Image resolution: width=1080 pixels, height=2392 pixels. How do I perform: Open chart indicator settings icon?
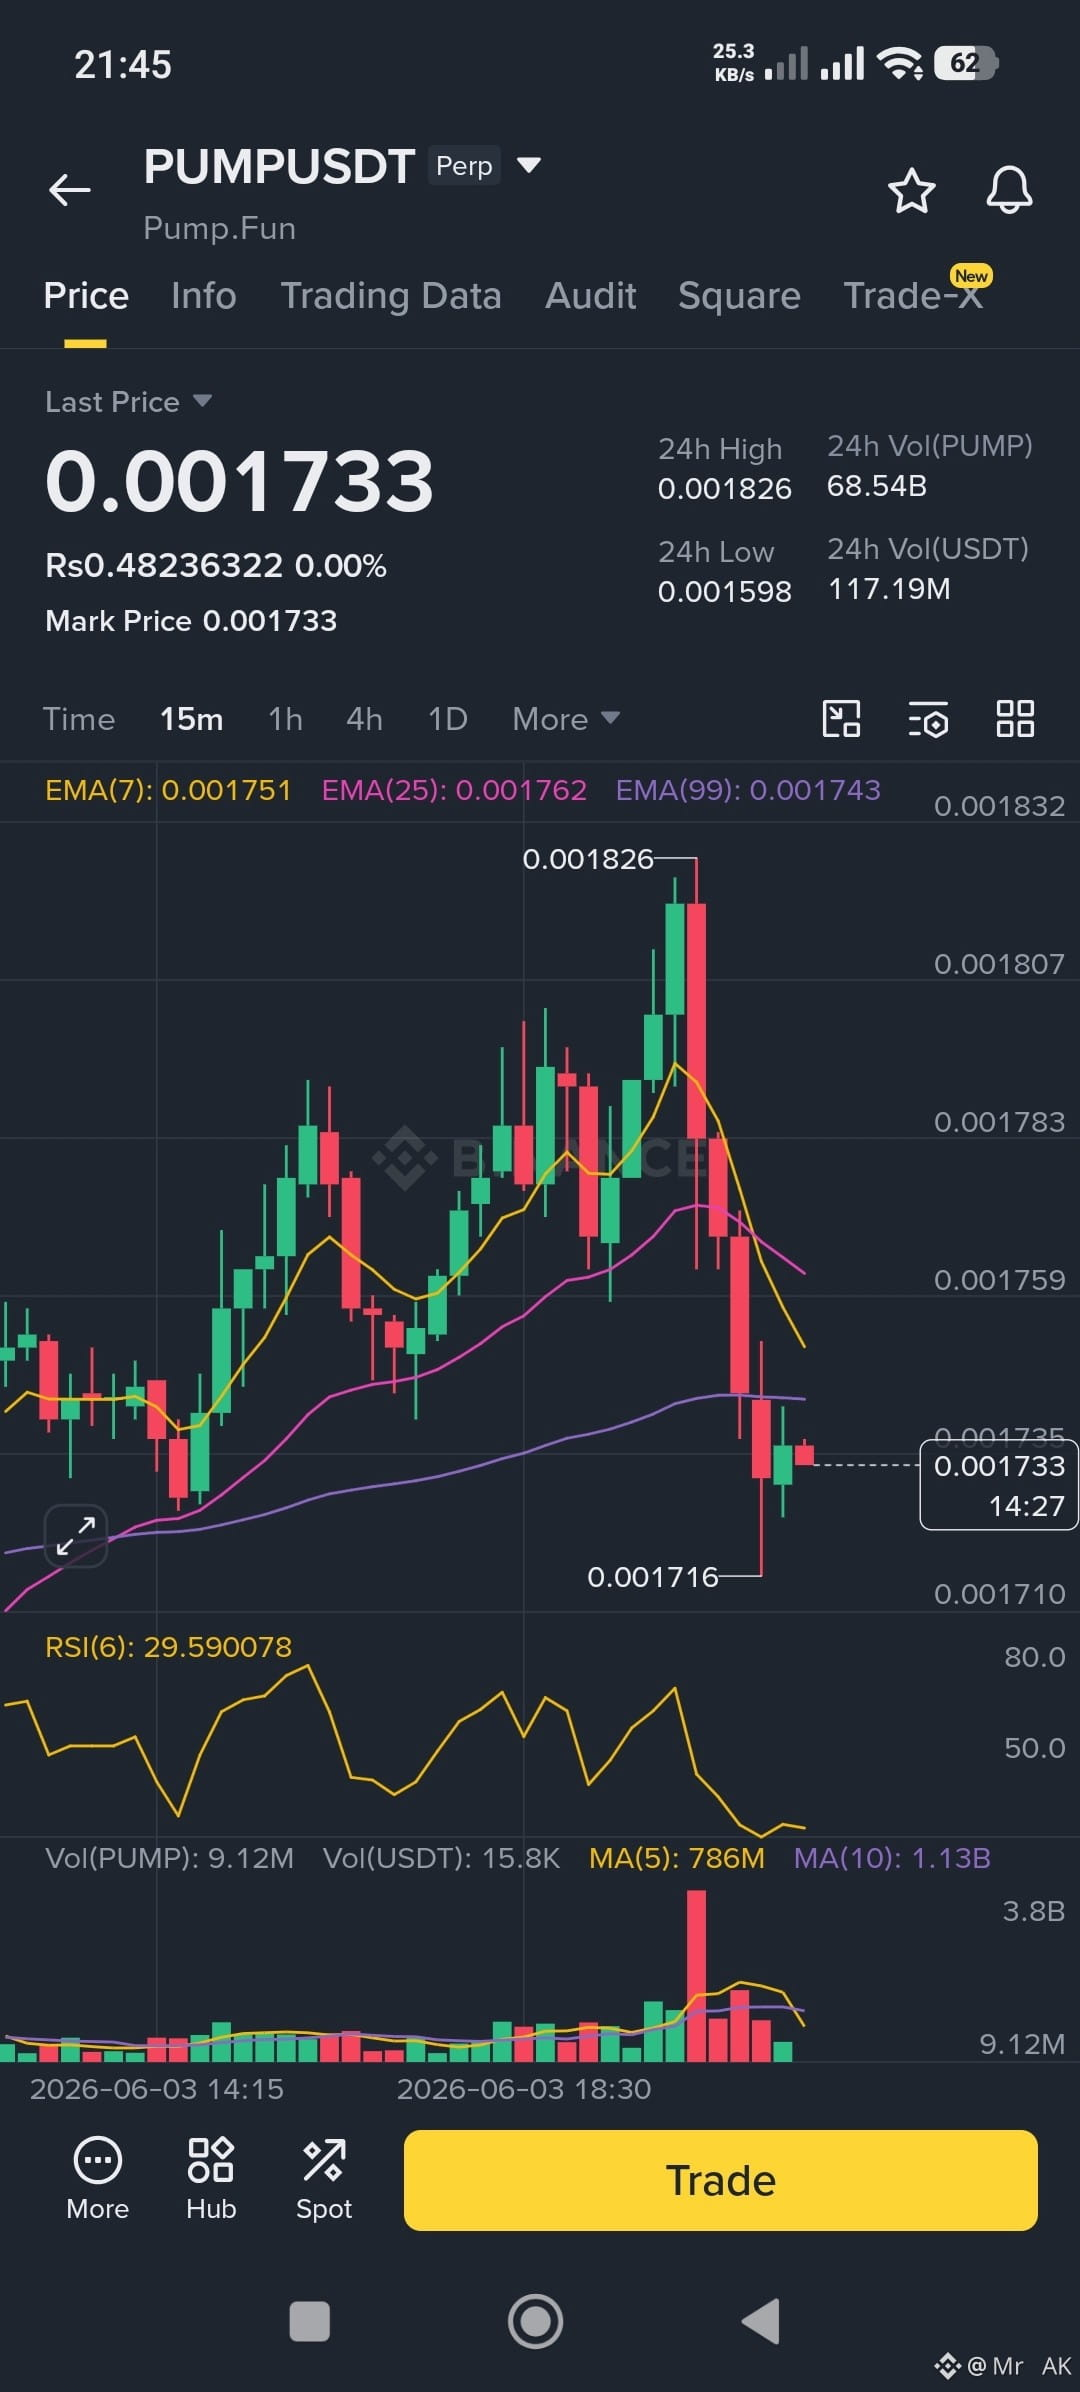click(x=928, y=718)
